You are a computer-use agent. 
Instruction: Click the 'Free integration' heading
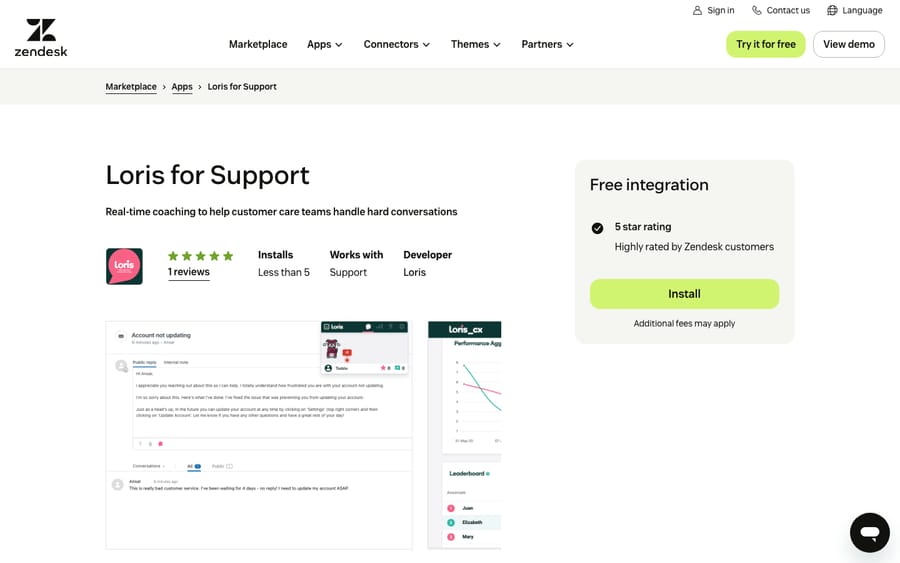tap(649, 185)
